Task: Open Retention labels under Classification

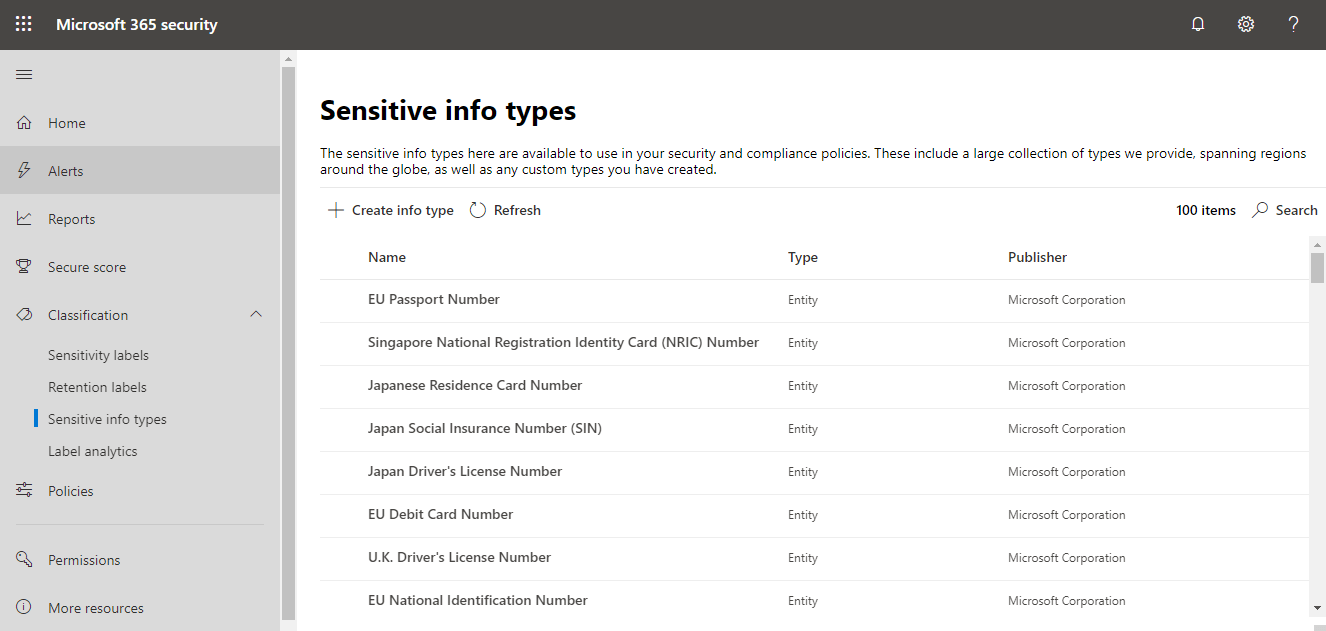Action: [97, 387]
